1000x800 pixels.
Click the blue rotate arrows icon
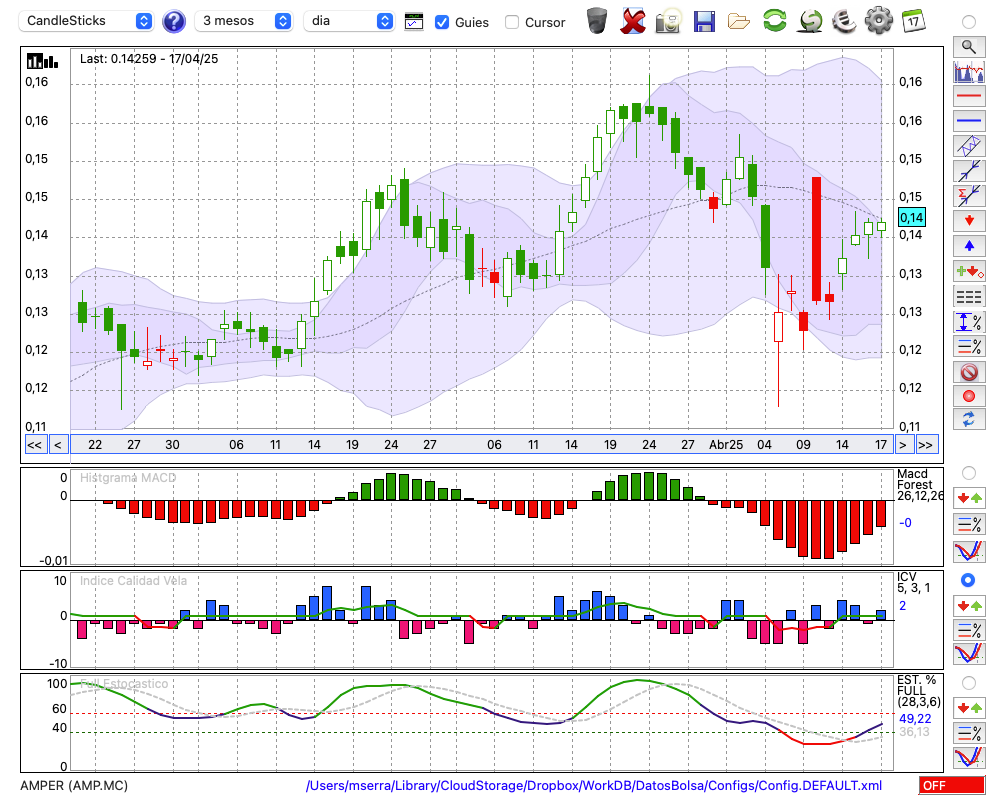click(x=969, y=420)
